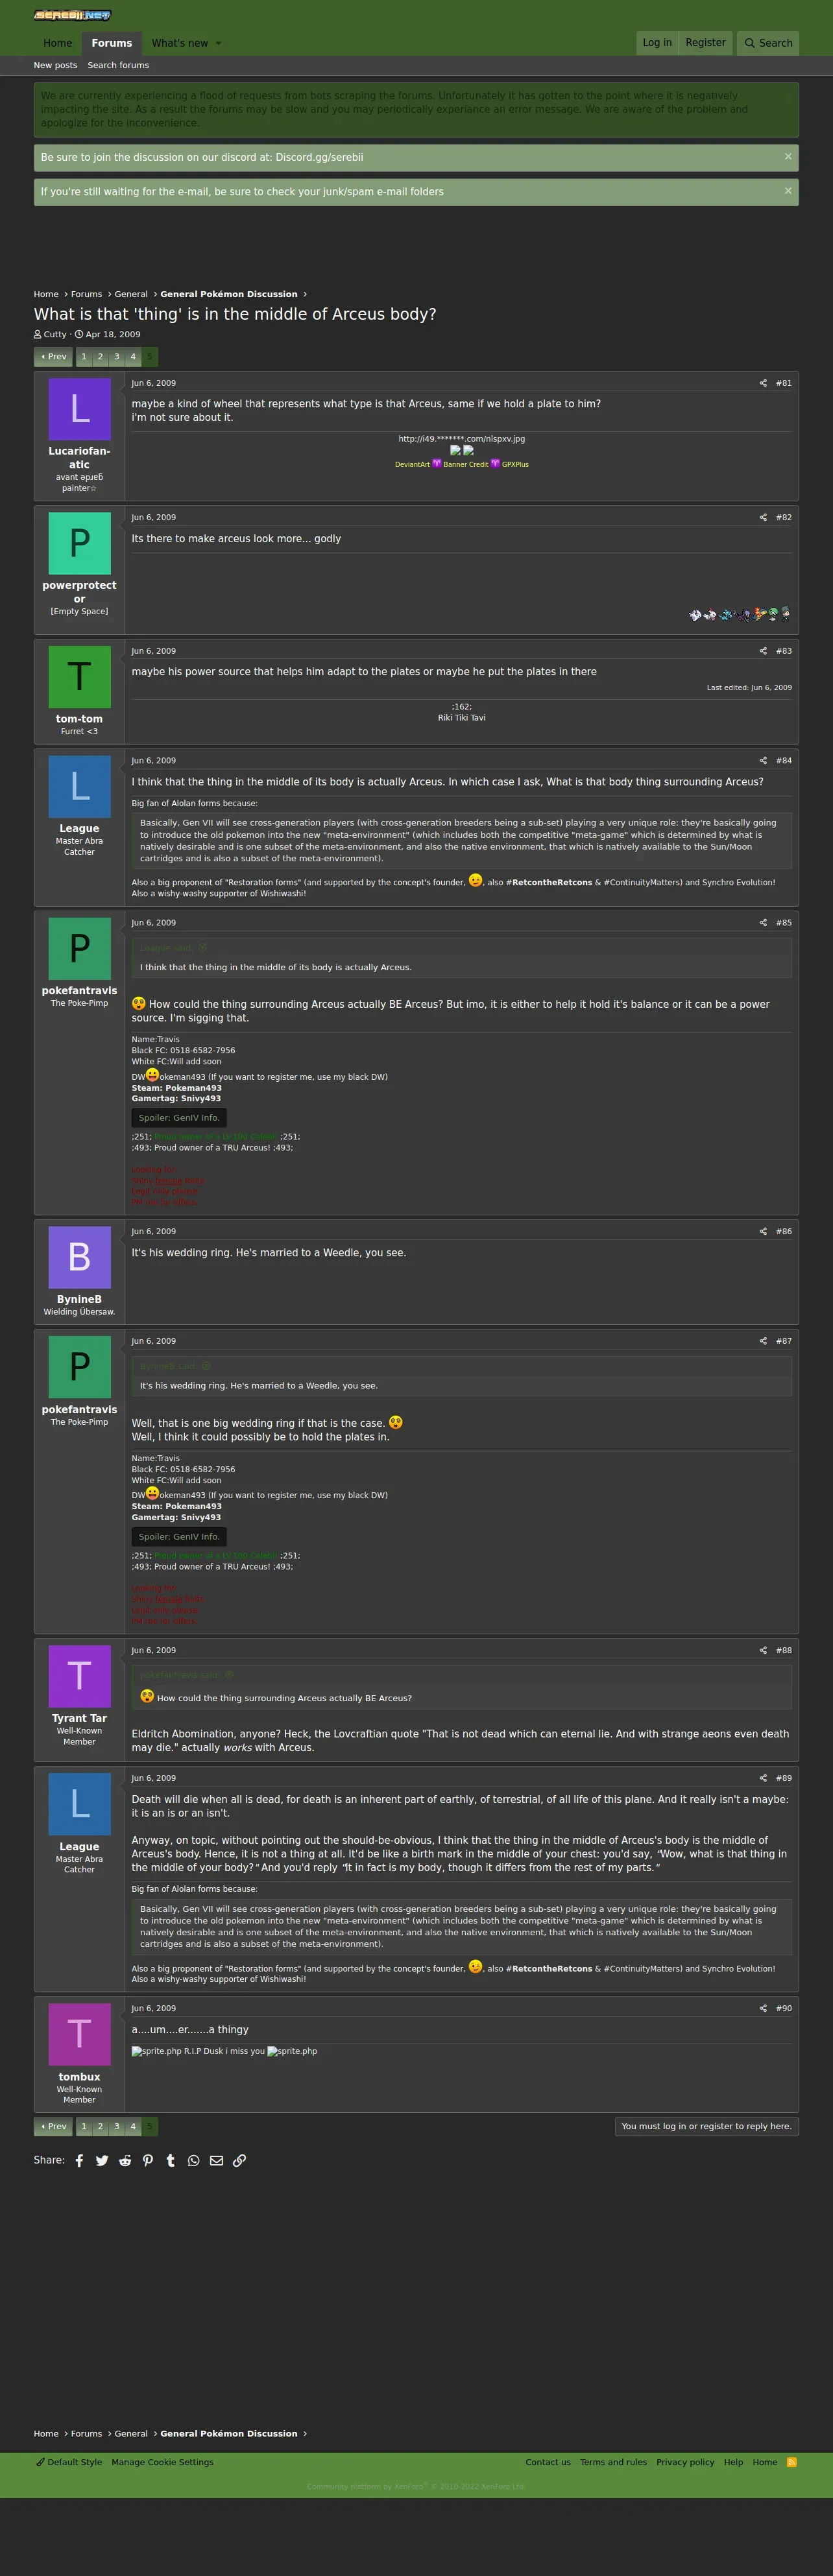
Task: Share post #87 via share icon
Action: pos(763,1341)
